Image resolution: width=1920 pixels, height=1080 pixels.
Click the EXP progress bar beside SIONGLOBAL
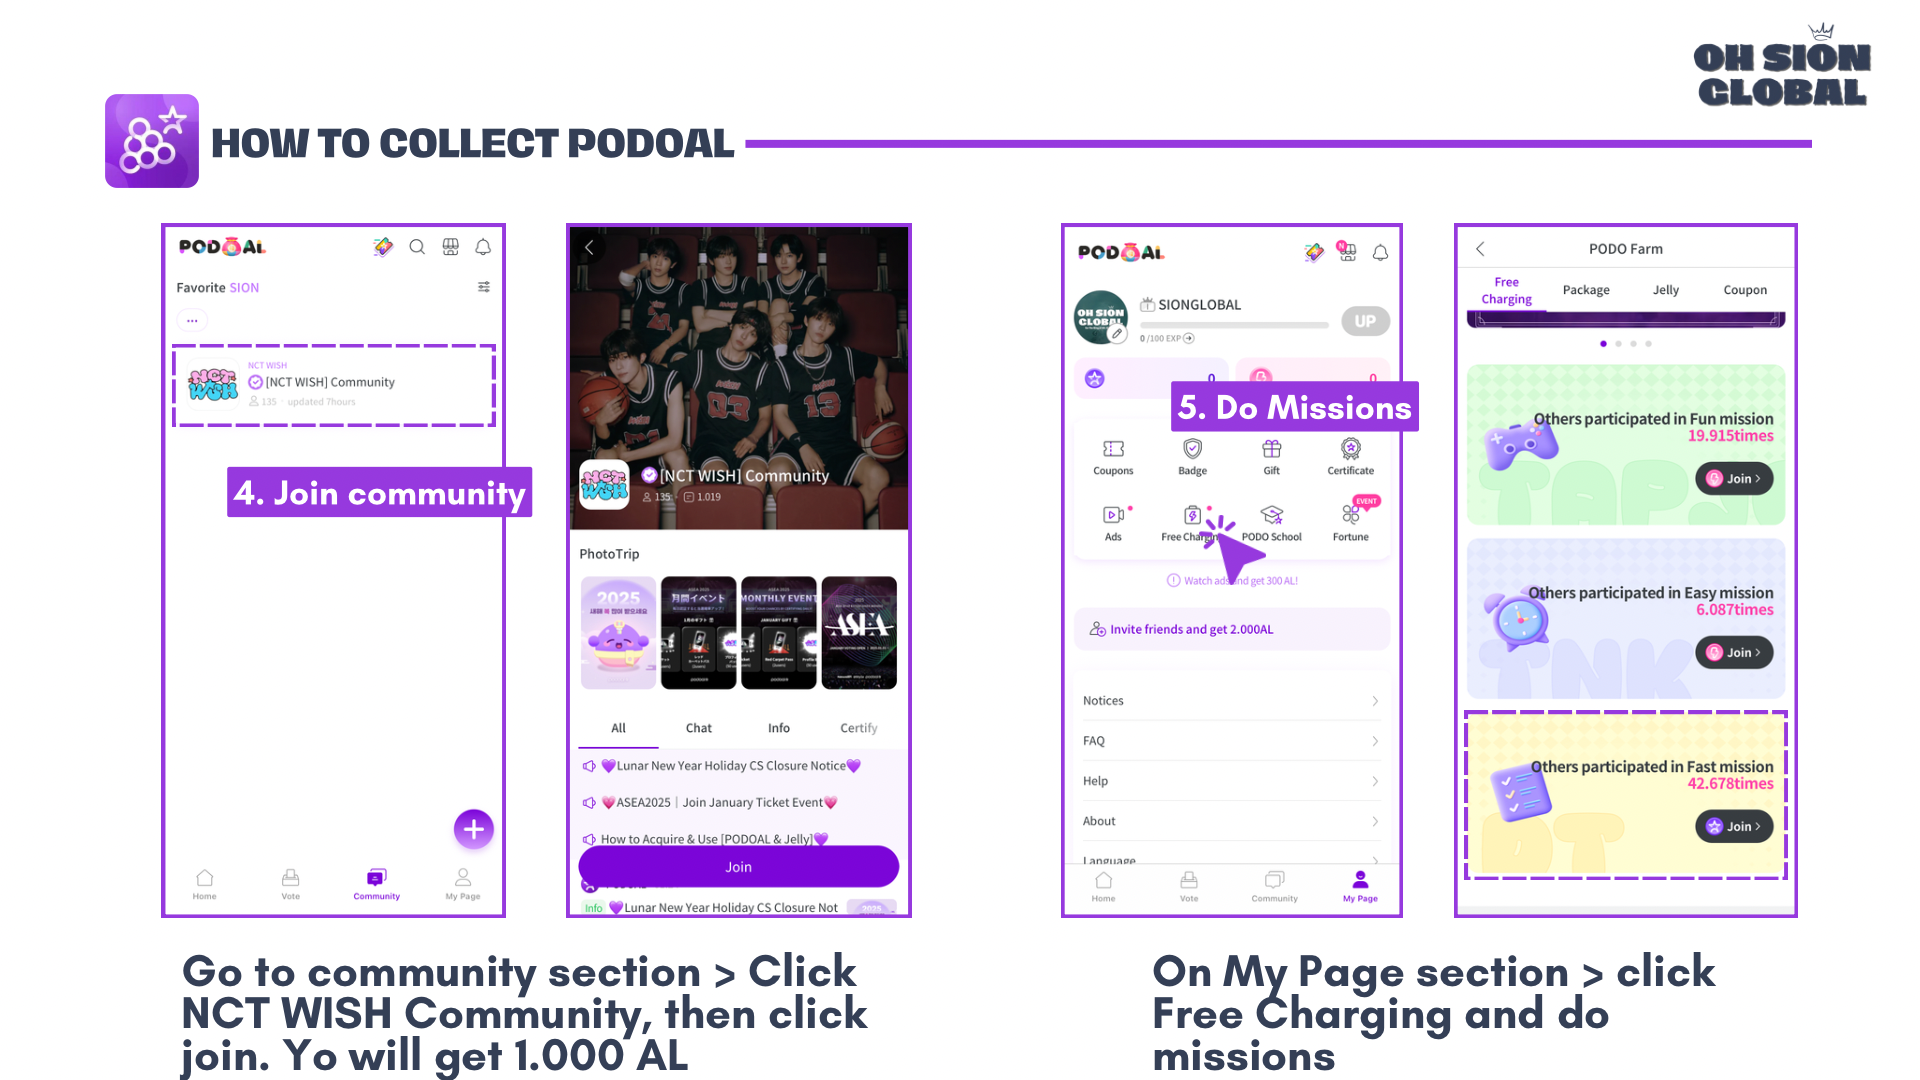[x=1234, y=325]
